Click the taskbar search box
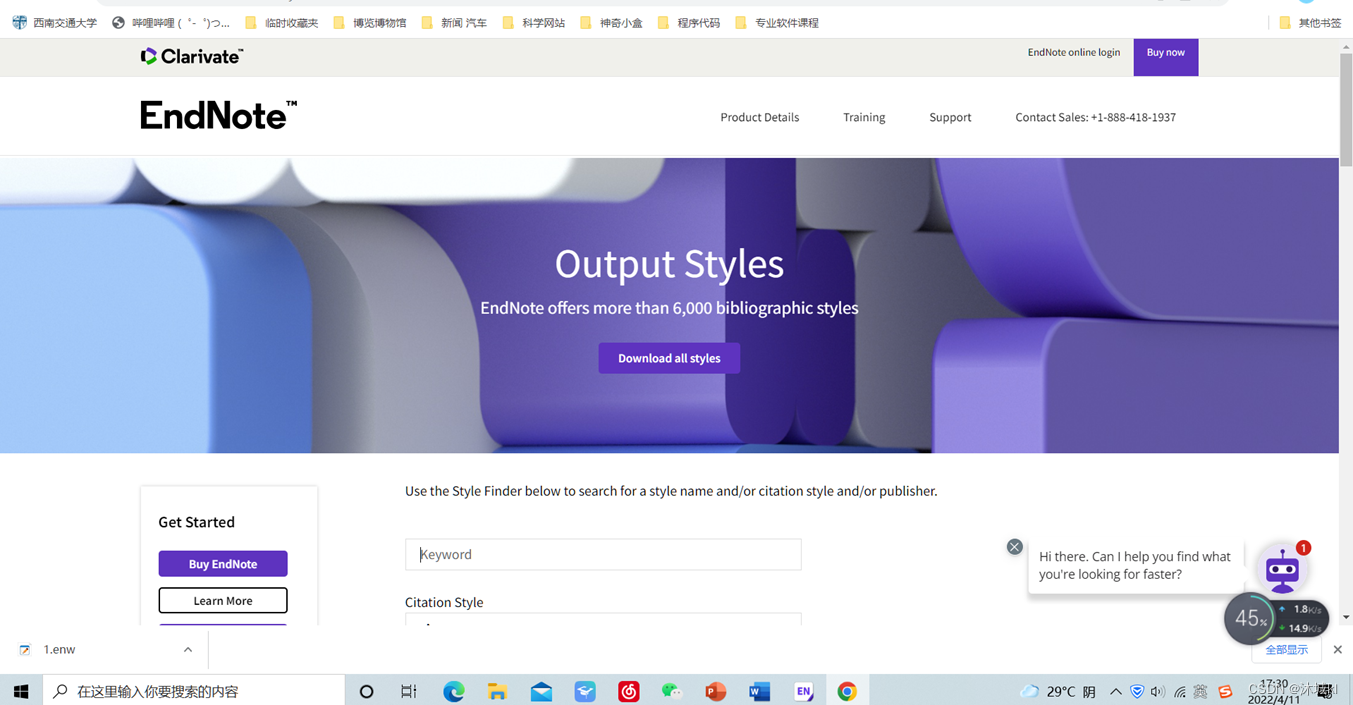 pyautogui.click(x=194, y=690)
